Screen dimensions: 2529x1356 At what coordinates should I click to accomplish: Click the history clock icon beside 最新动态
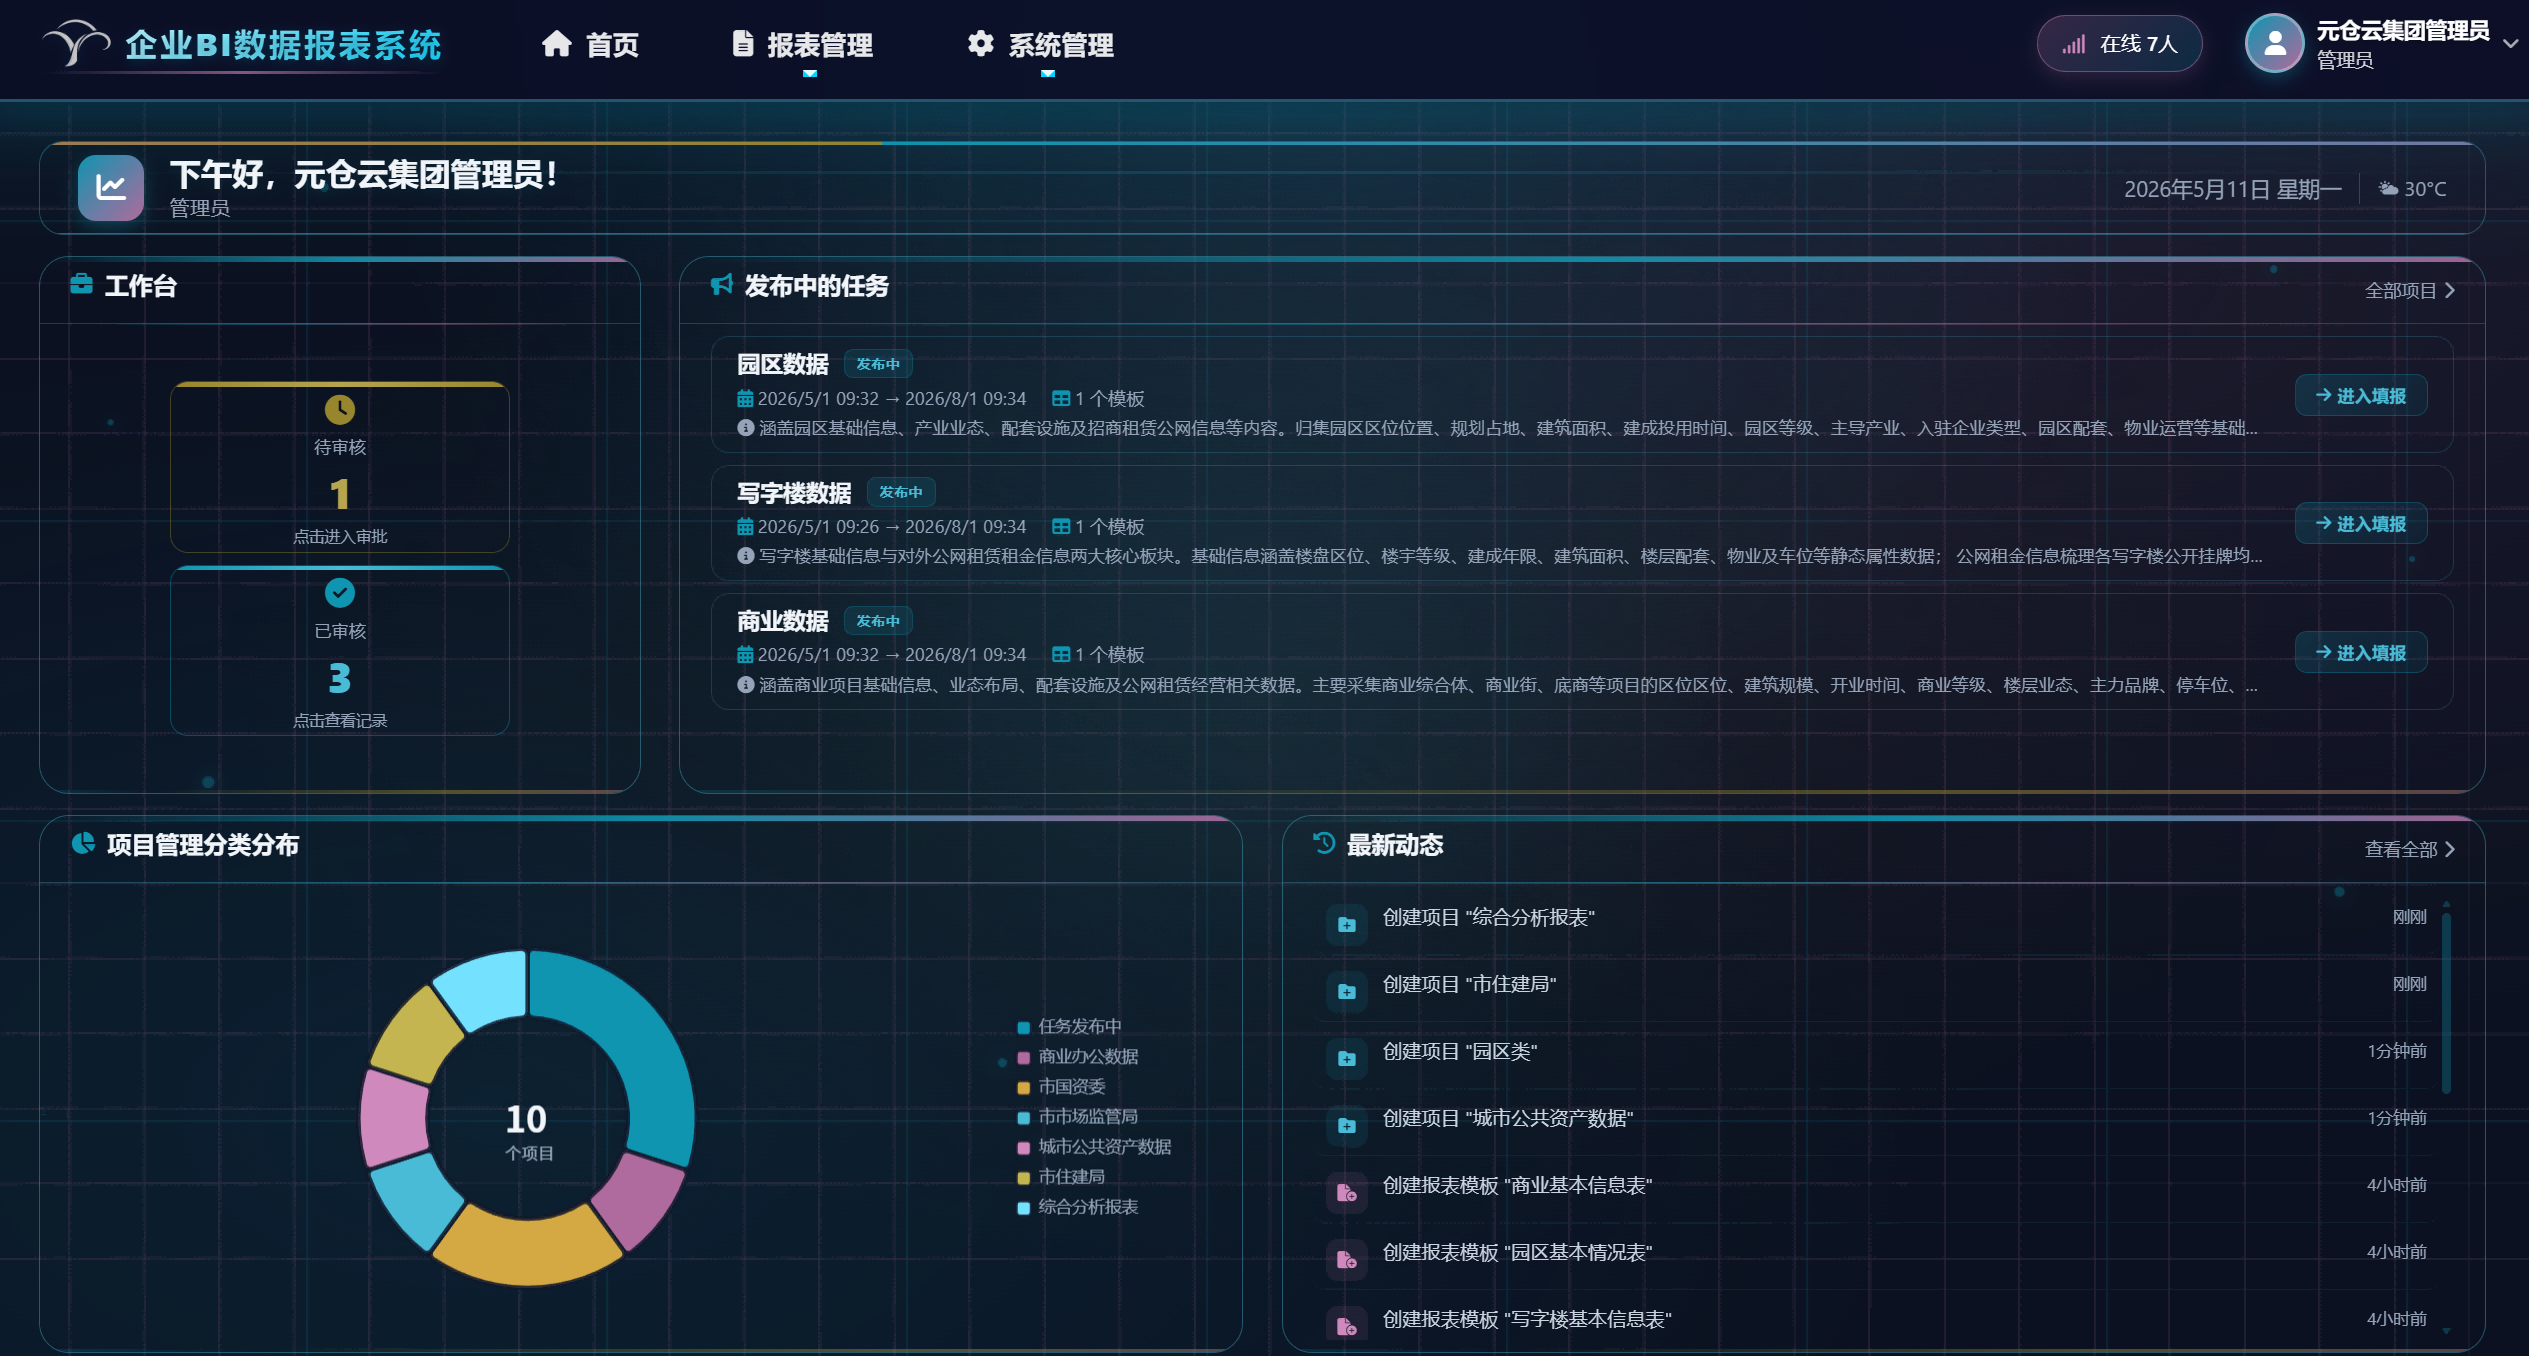tap(1324, 843)
